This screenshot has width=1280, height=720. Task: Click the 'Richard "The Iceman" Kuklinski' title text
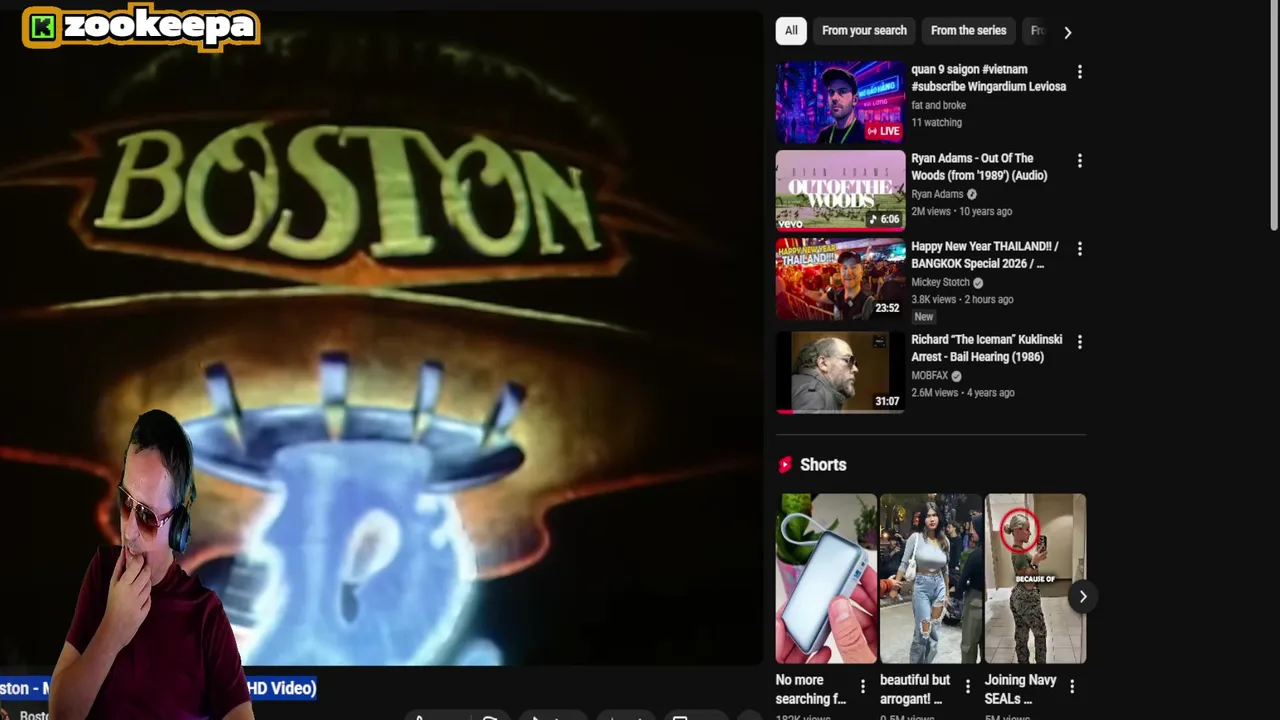click(x=986, y=348)
